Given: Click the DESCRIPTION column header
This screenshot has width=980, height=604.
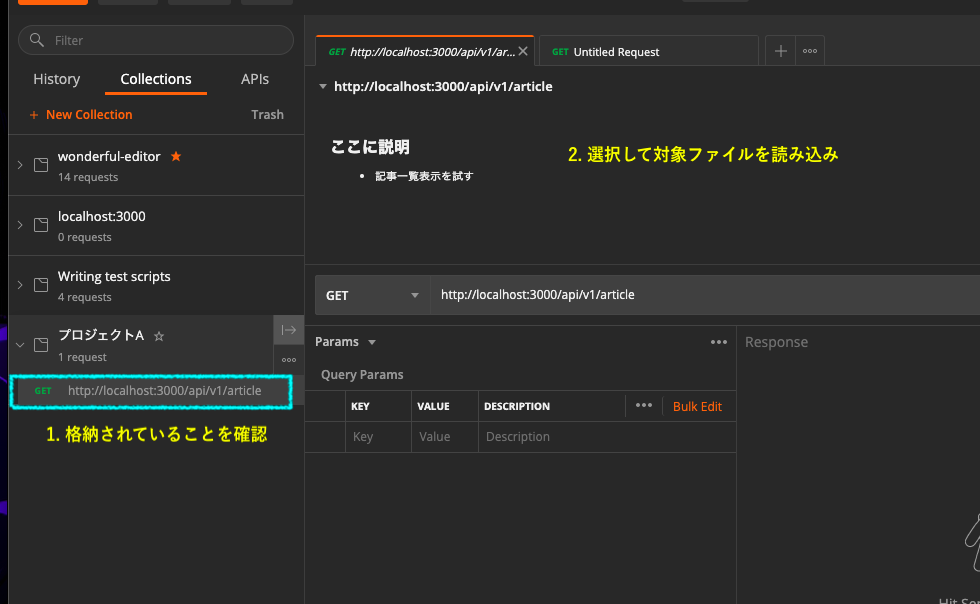Looking at the screenshot, I should (517, 406).
